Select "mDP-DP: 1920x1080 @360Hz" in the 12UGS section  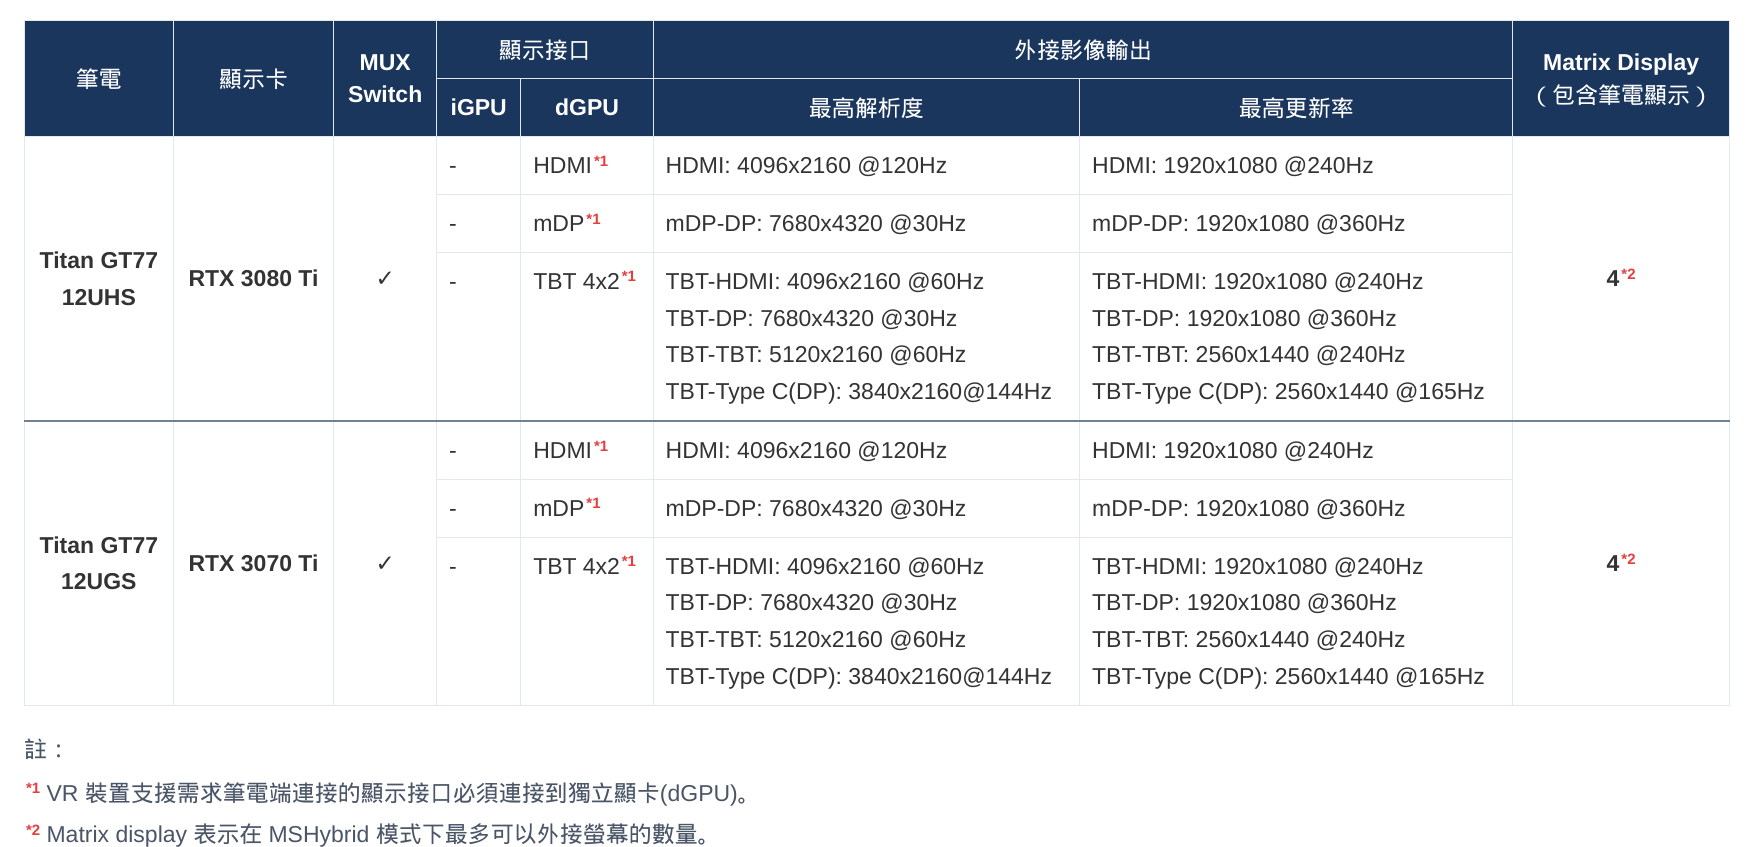coord(1248,508)
